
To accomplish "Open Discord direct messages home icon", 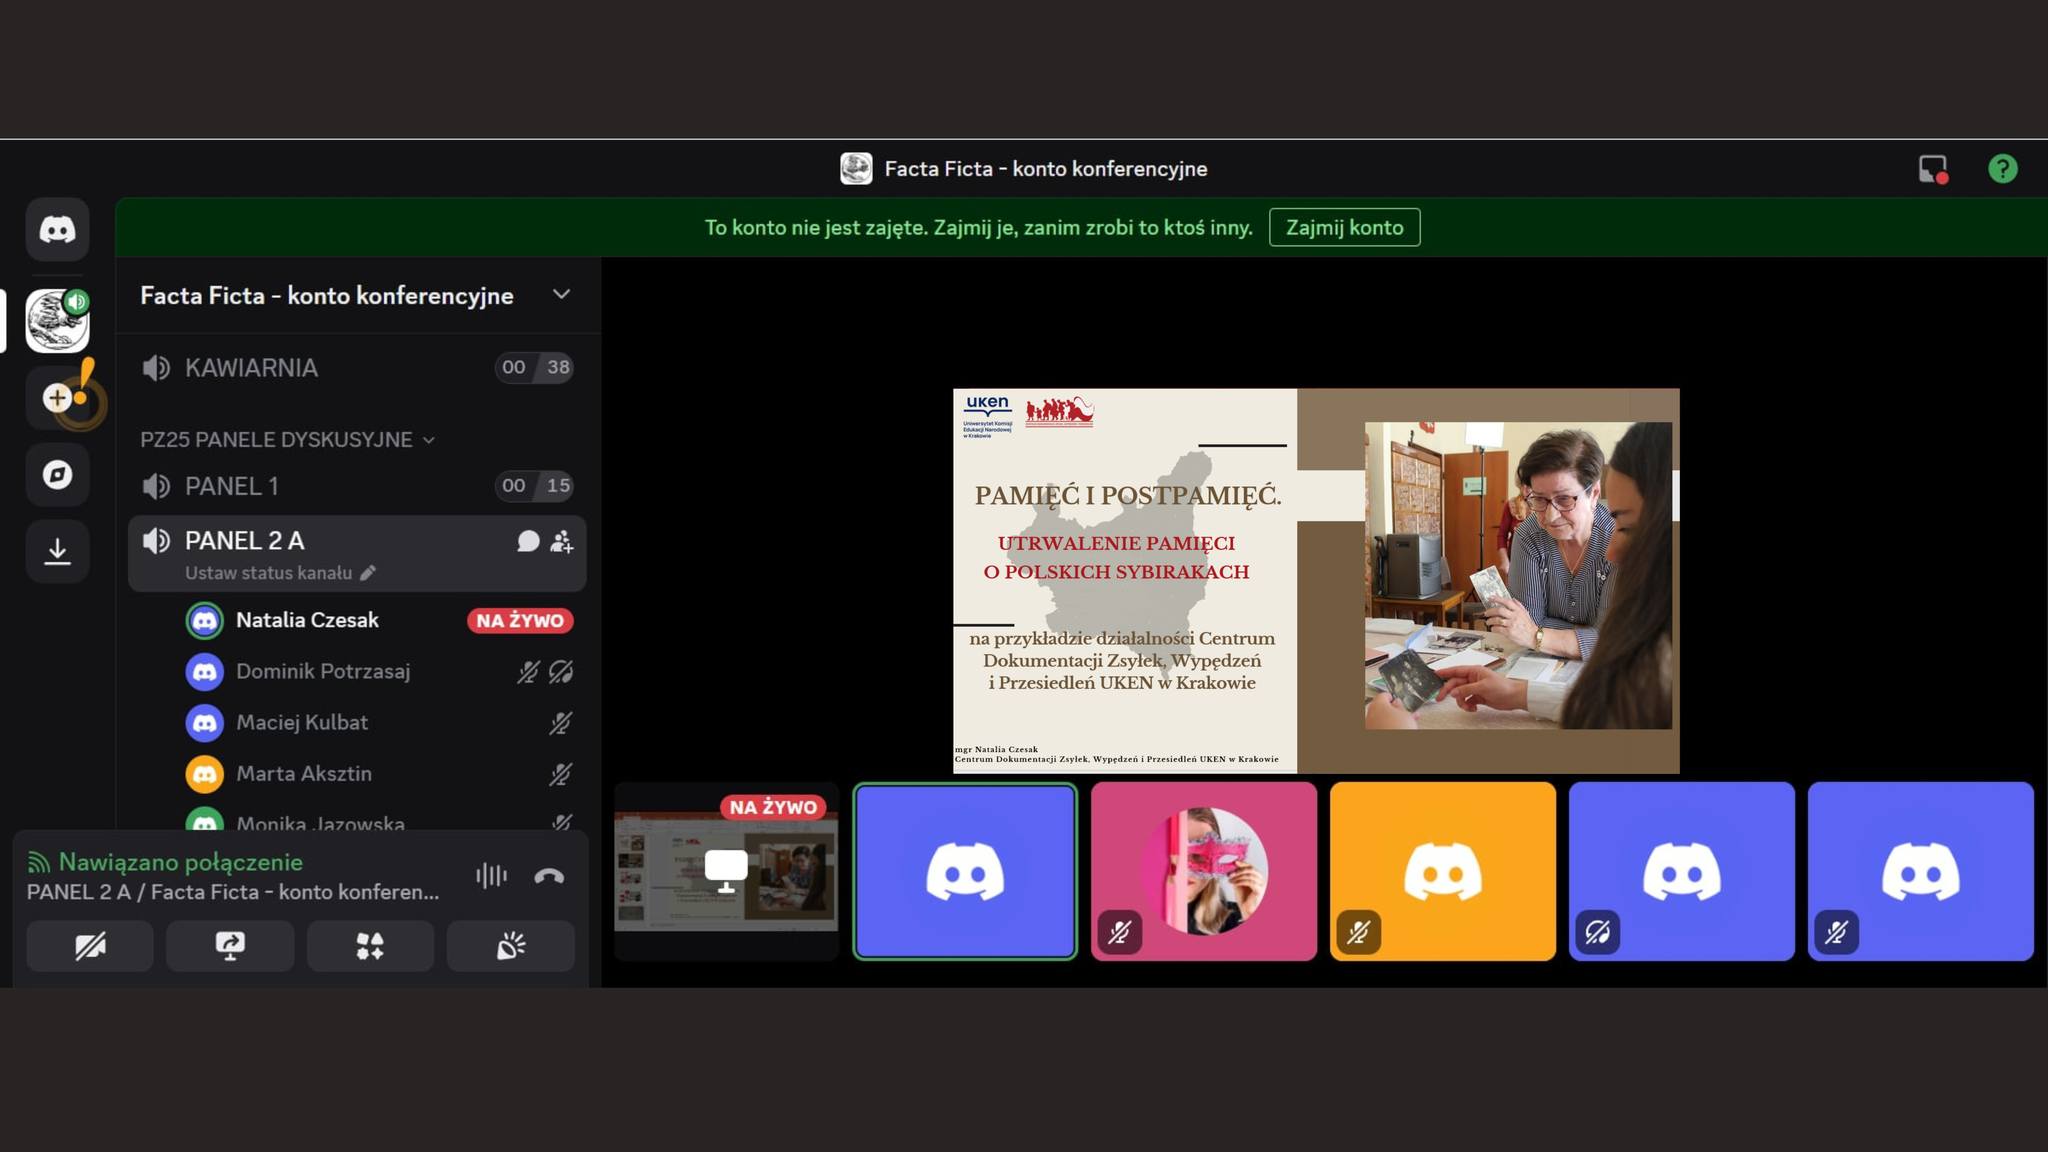I will (57, 230).
